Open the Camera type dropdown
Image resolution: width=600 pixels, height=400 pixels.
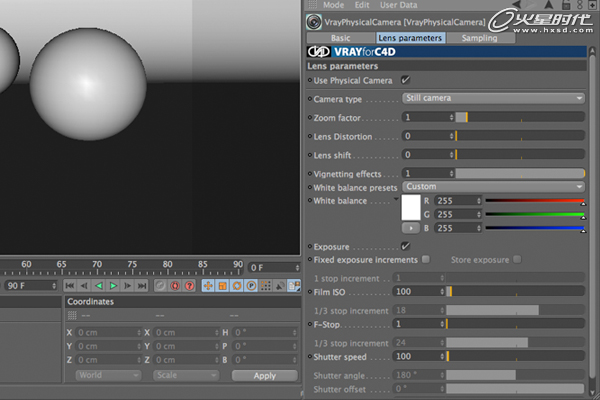pyautogui.click(x=493, y=98)
